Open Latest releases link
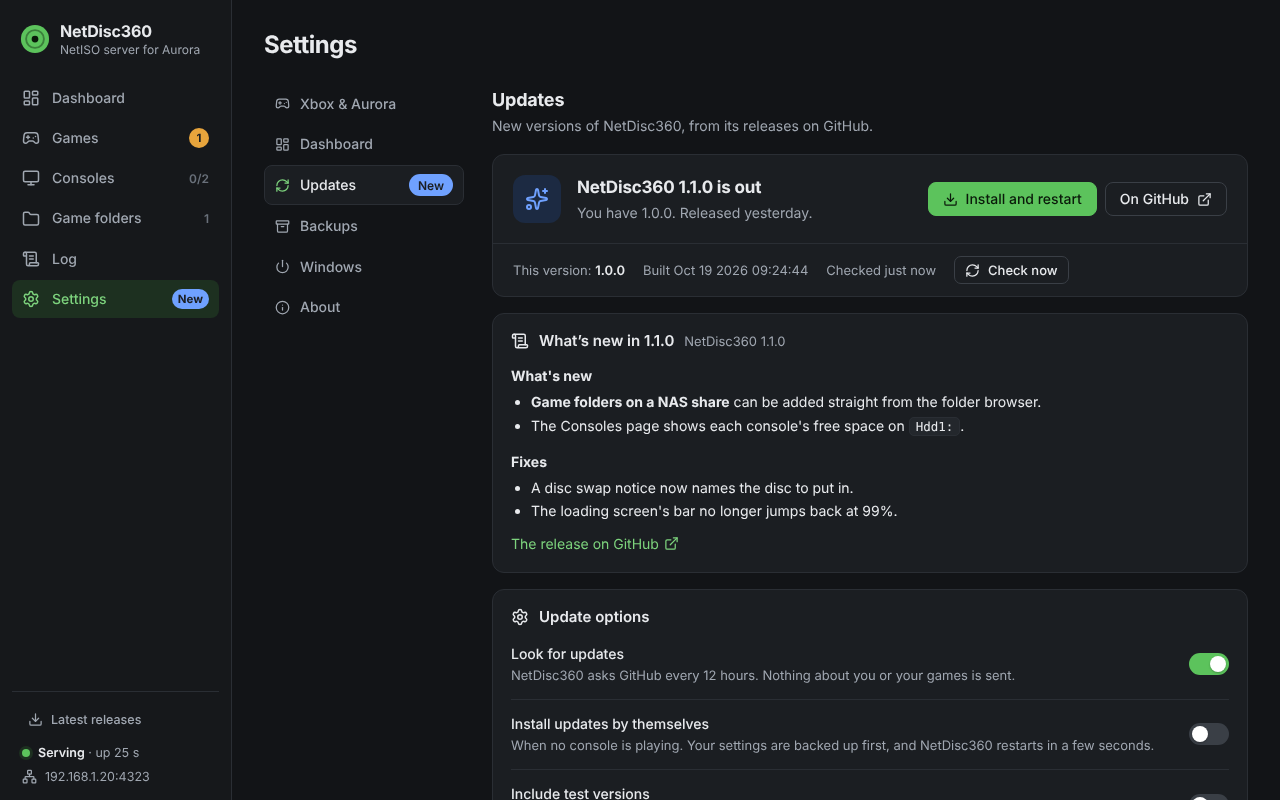The width and height of the screenshot is (1280, 800). [x=85, y=719]
